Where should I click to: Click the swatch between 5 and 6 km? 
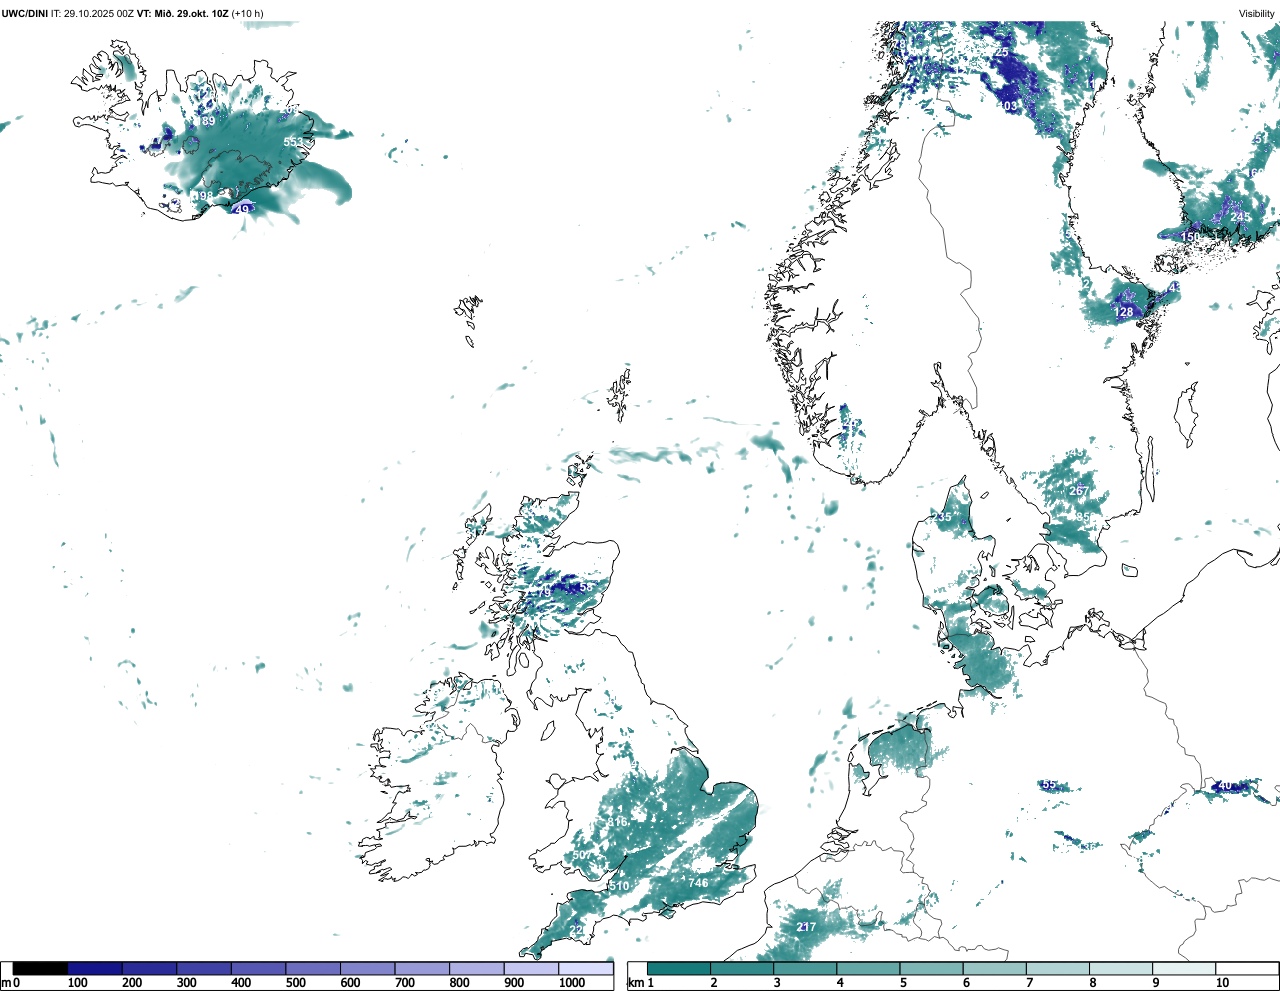(x=931, y=969)
